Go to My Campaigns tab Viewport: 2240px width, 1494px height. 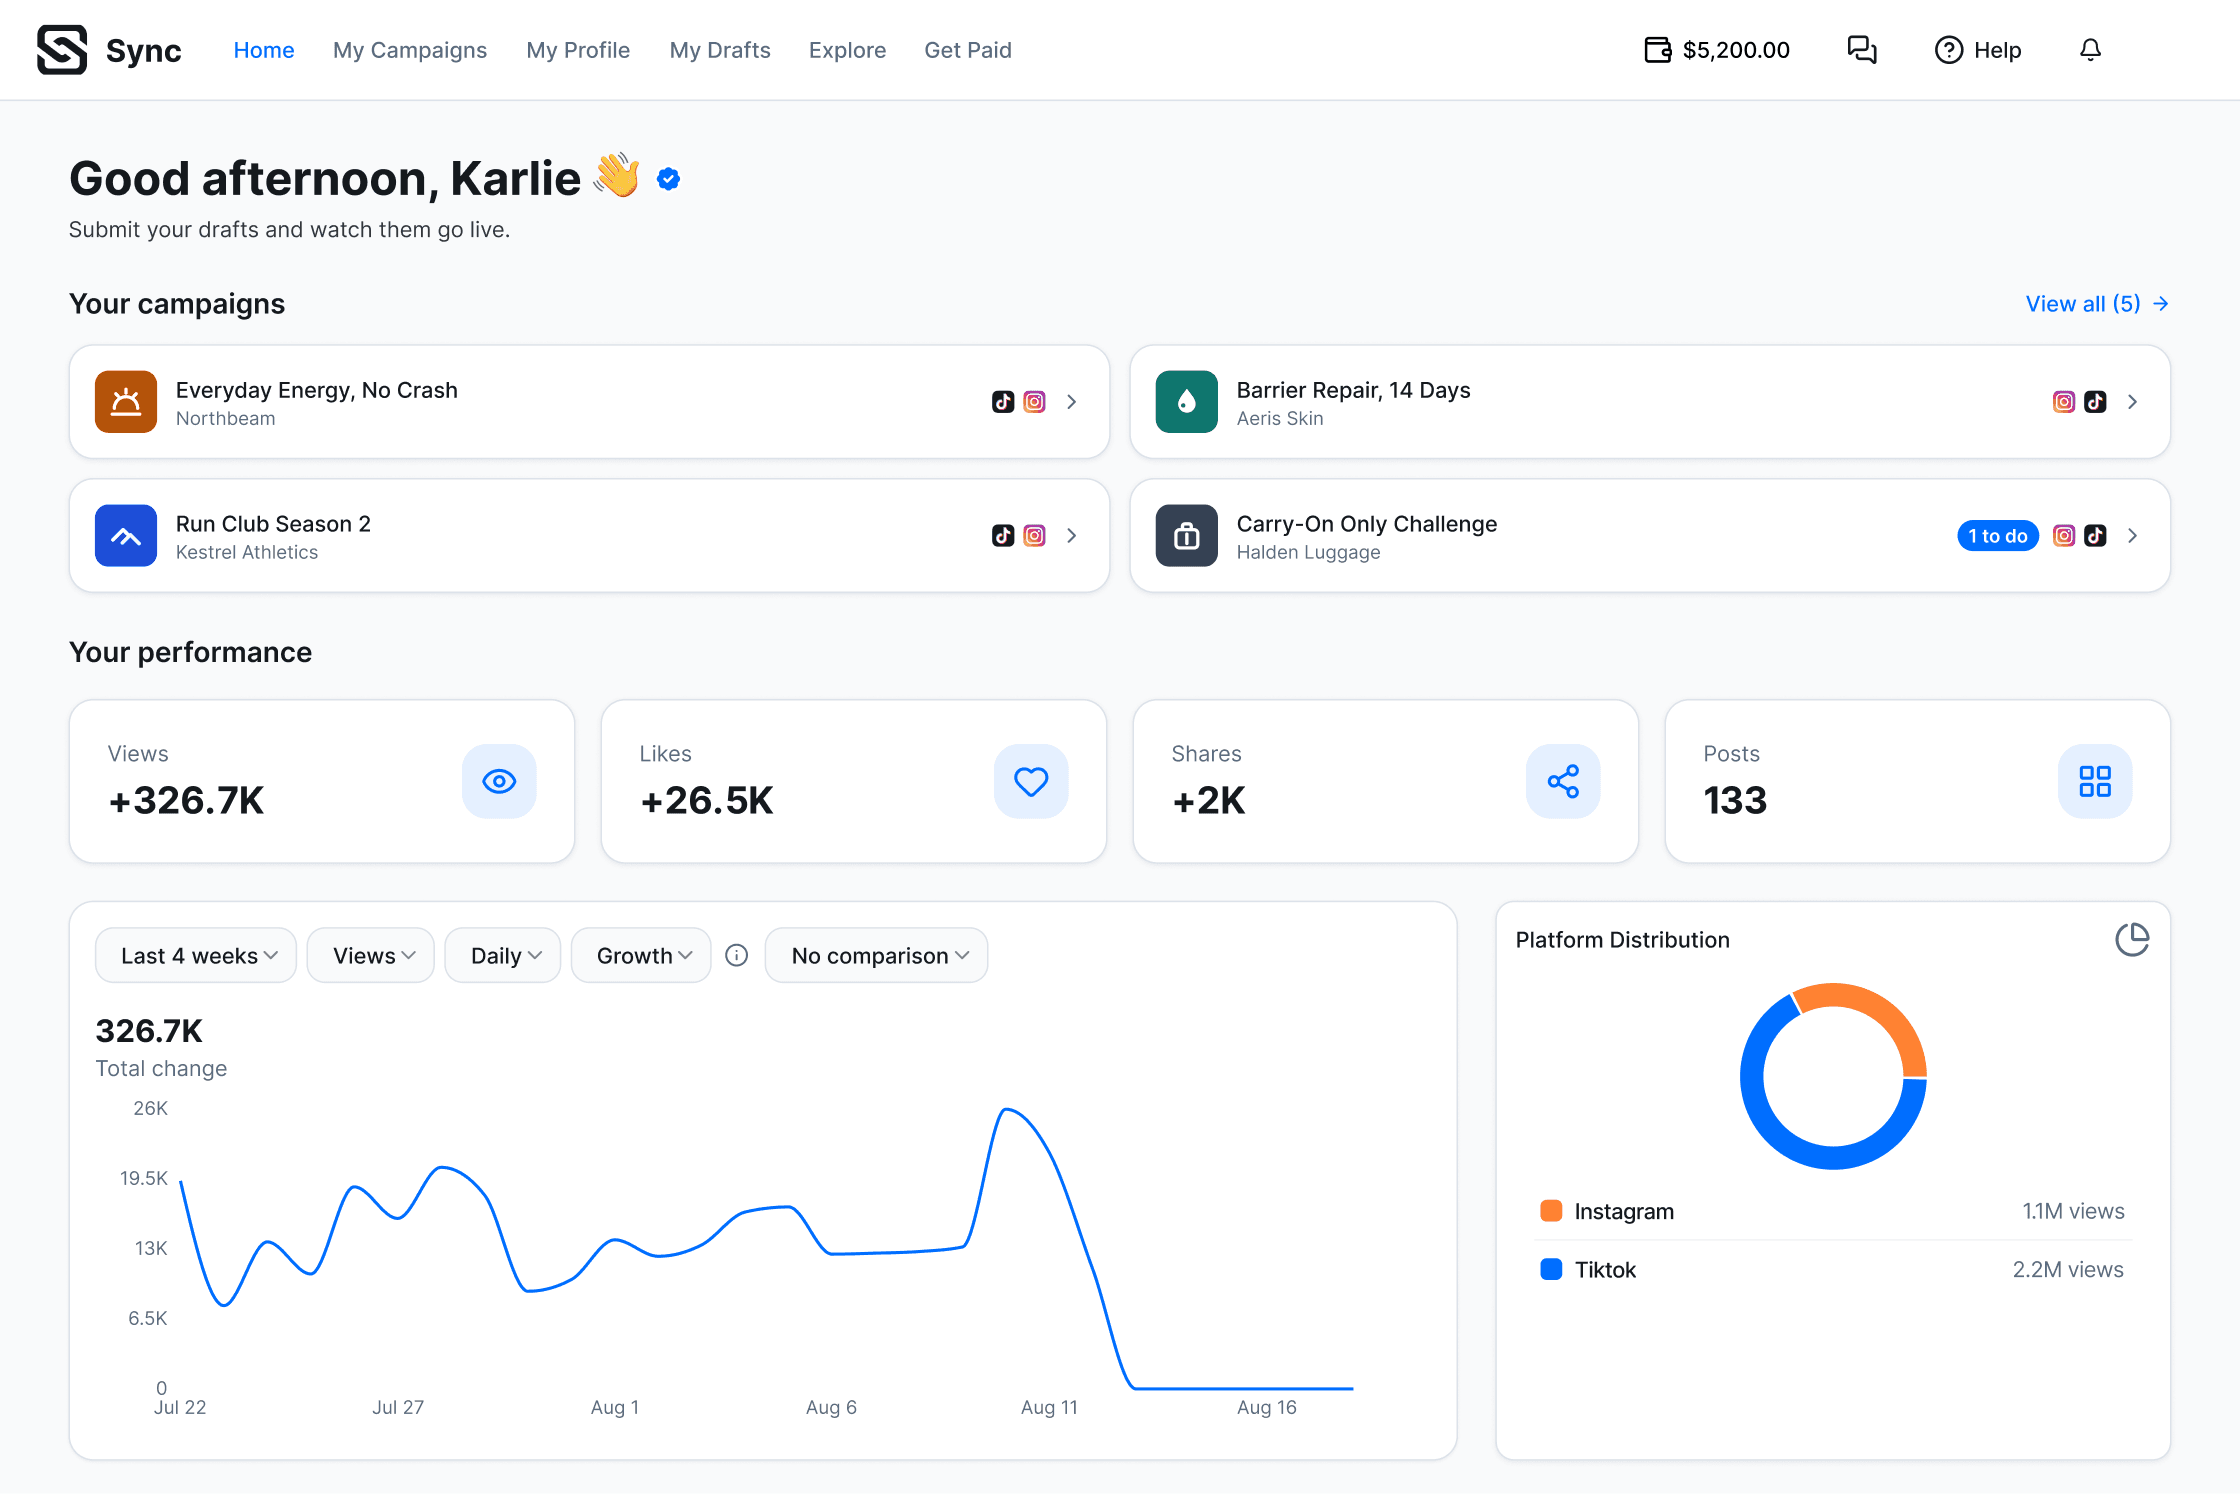point(410,50)
